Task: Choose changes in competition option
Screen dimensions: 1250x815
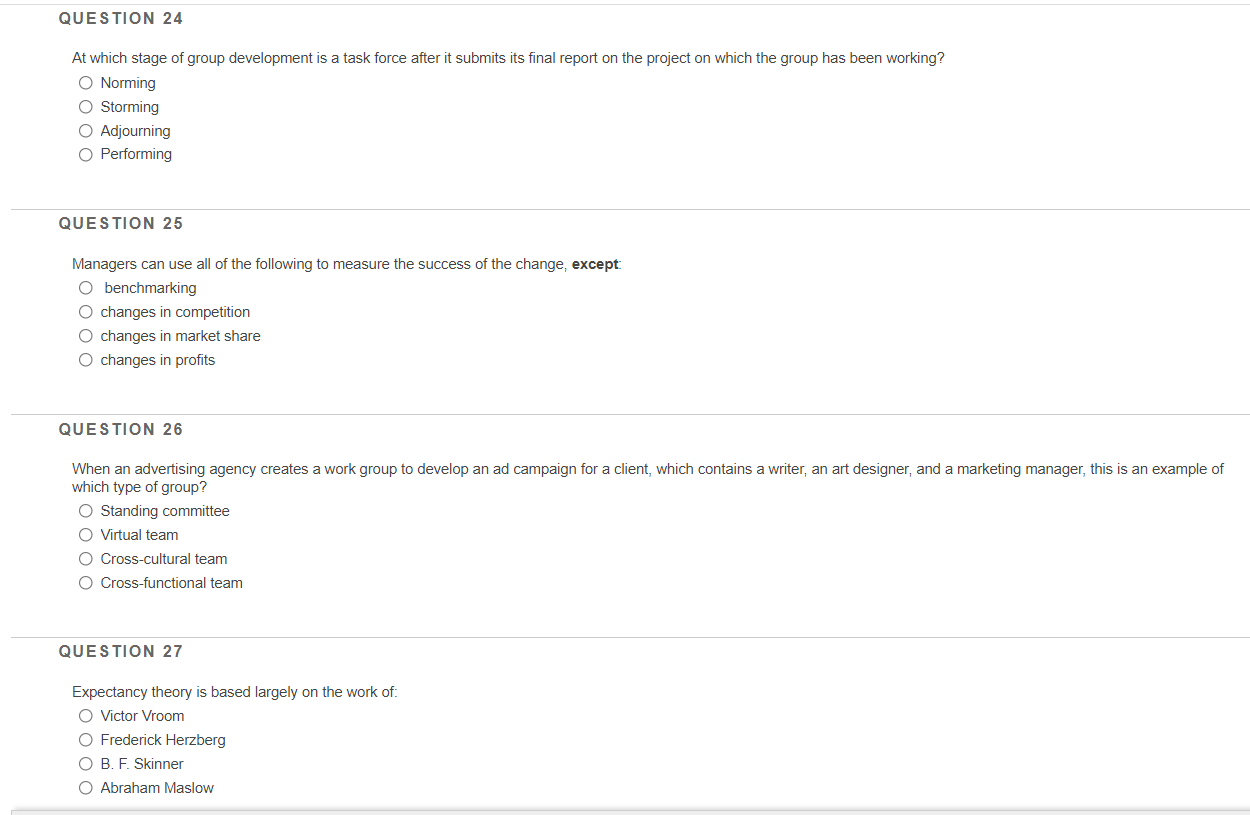Action: click(x=85, y=311)
